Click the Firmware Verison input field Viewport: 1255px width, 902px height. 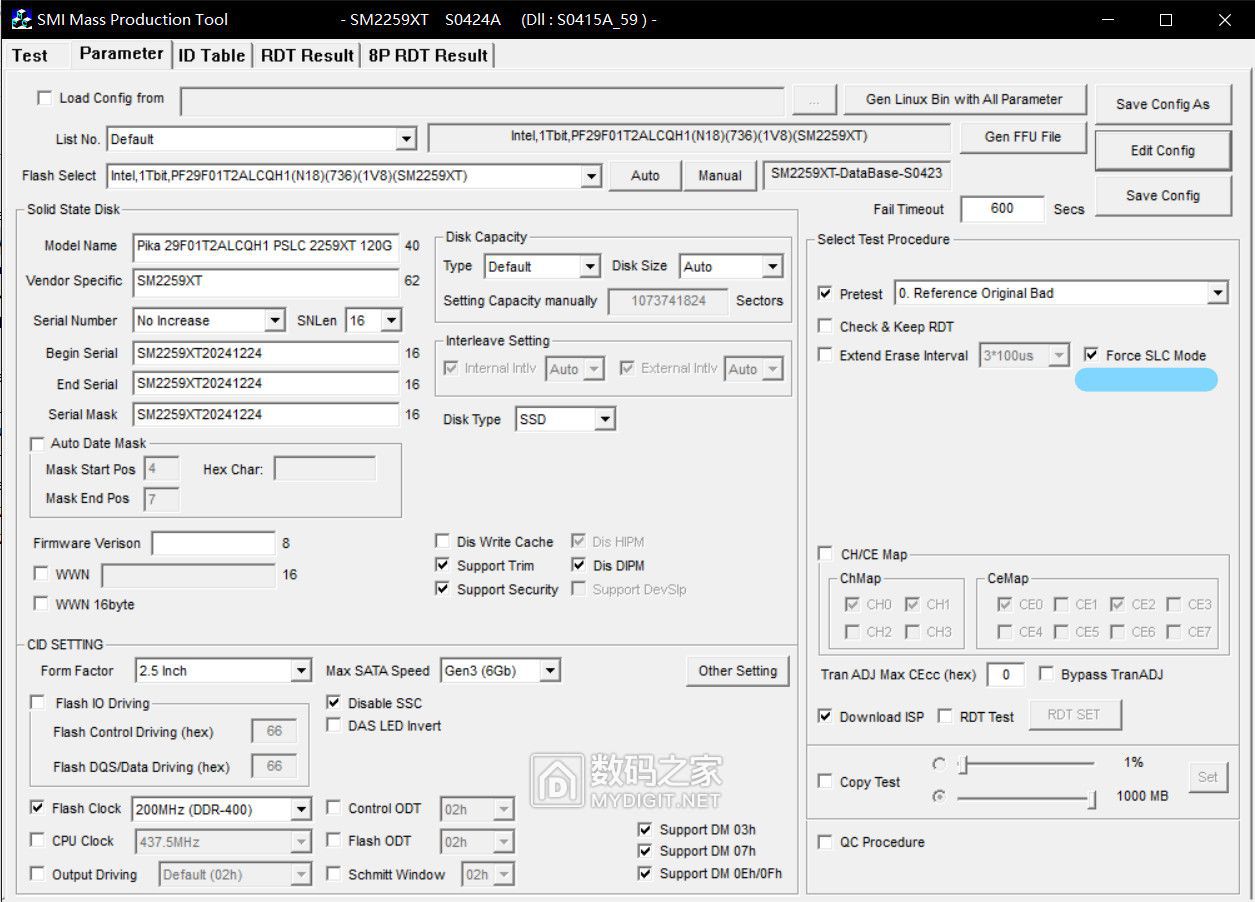click(213, 543)
